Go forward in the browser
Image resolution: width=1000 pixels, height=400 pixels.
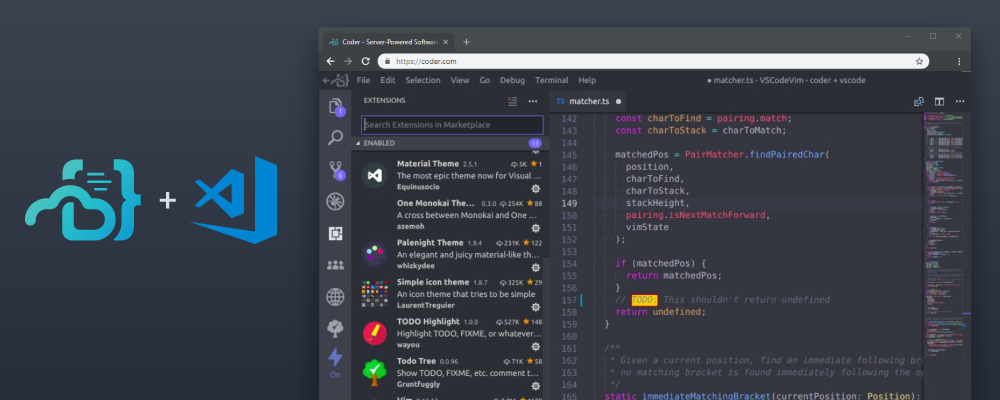pos(348,61)
